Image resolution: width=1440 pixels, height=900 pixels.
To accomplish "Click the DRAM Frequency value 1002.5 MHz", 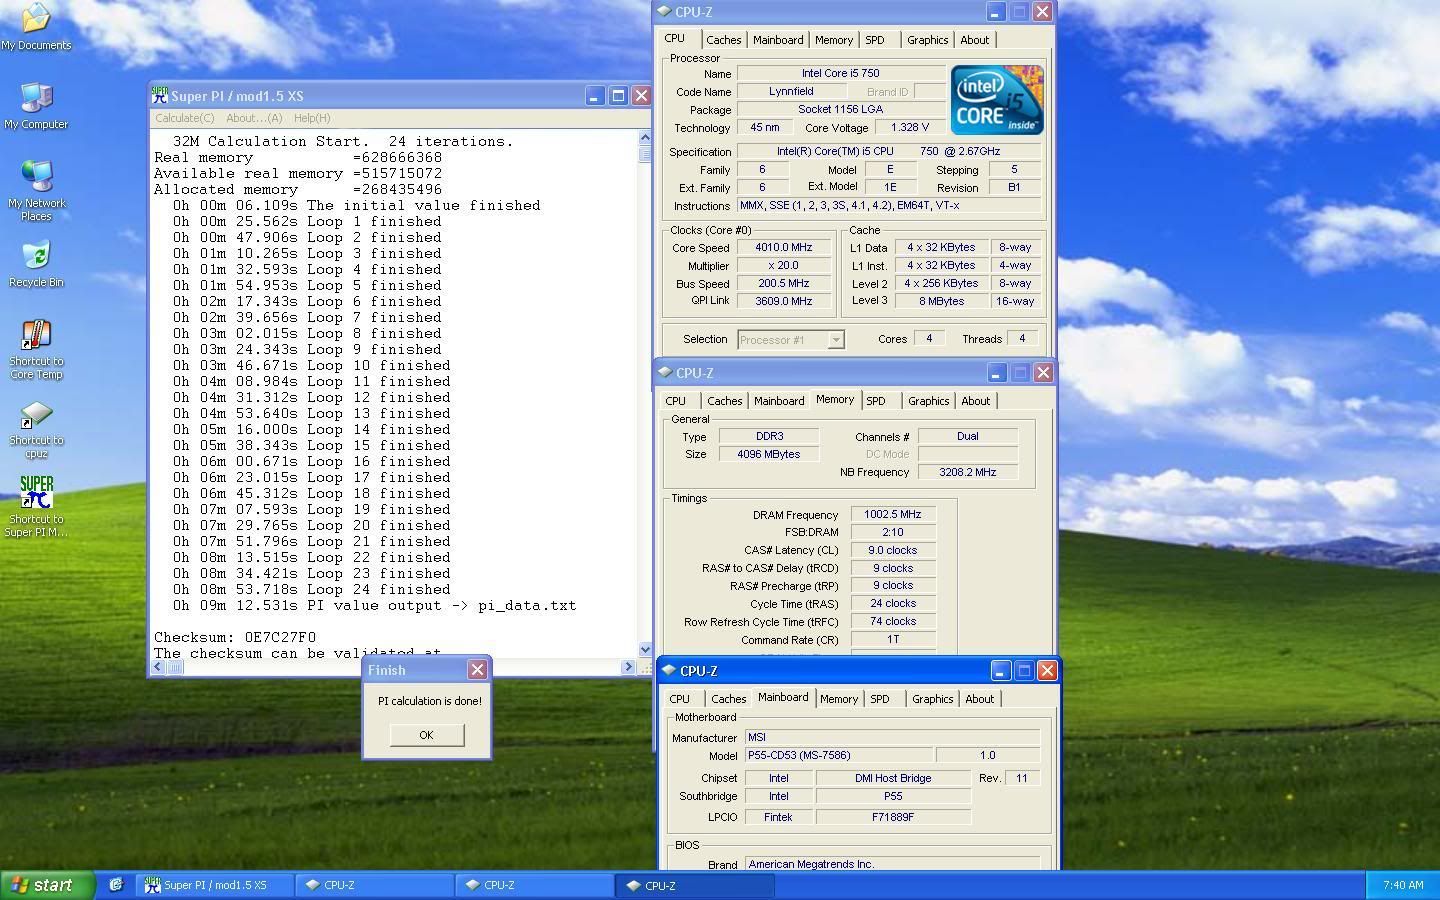I will click(x=893, y=515).
